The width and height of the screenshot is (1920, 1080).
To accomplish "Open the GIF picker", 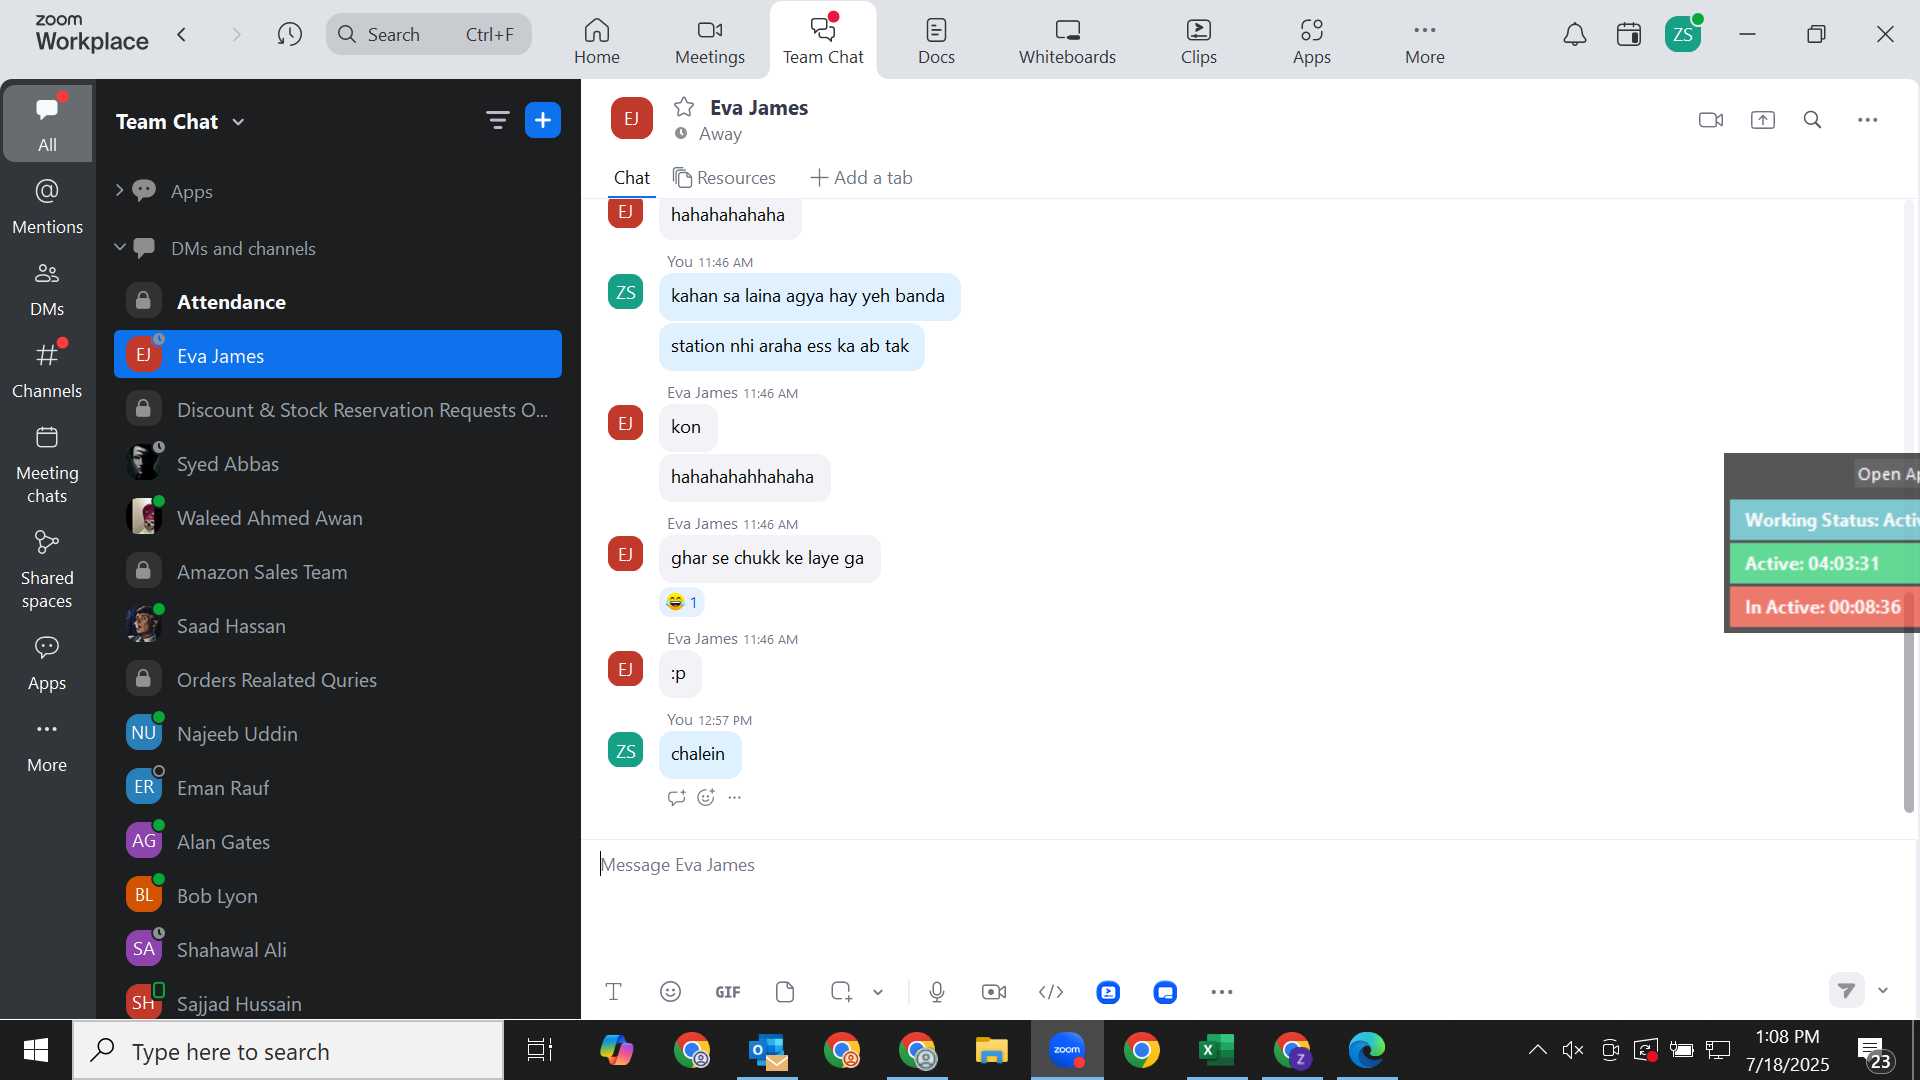I will (x=728, y=992).
